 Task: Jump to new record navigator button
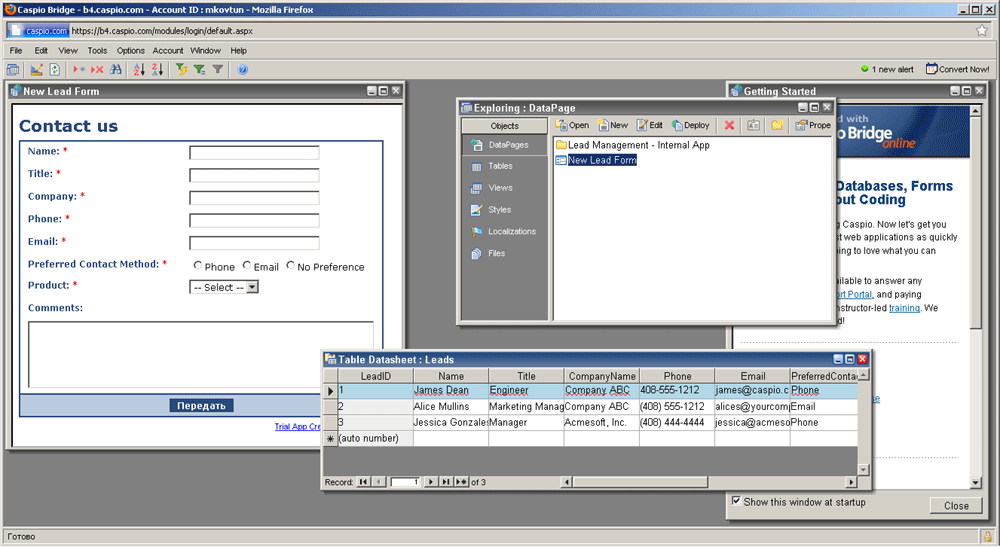pos(461,482)
